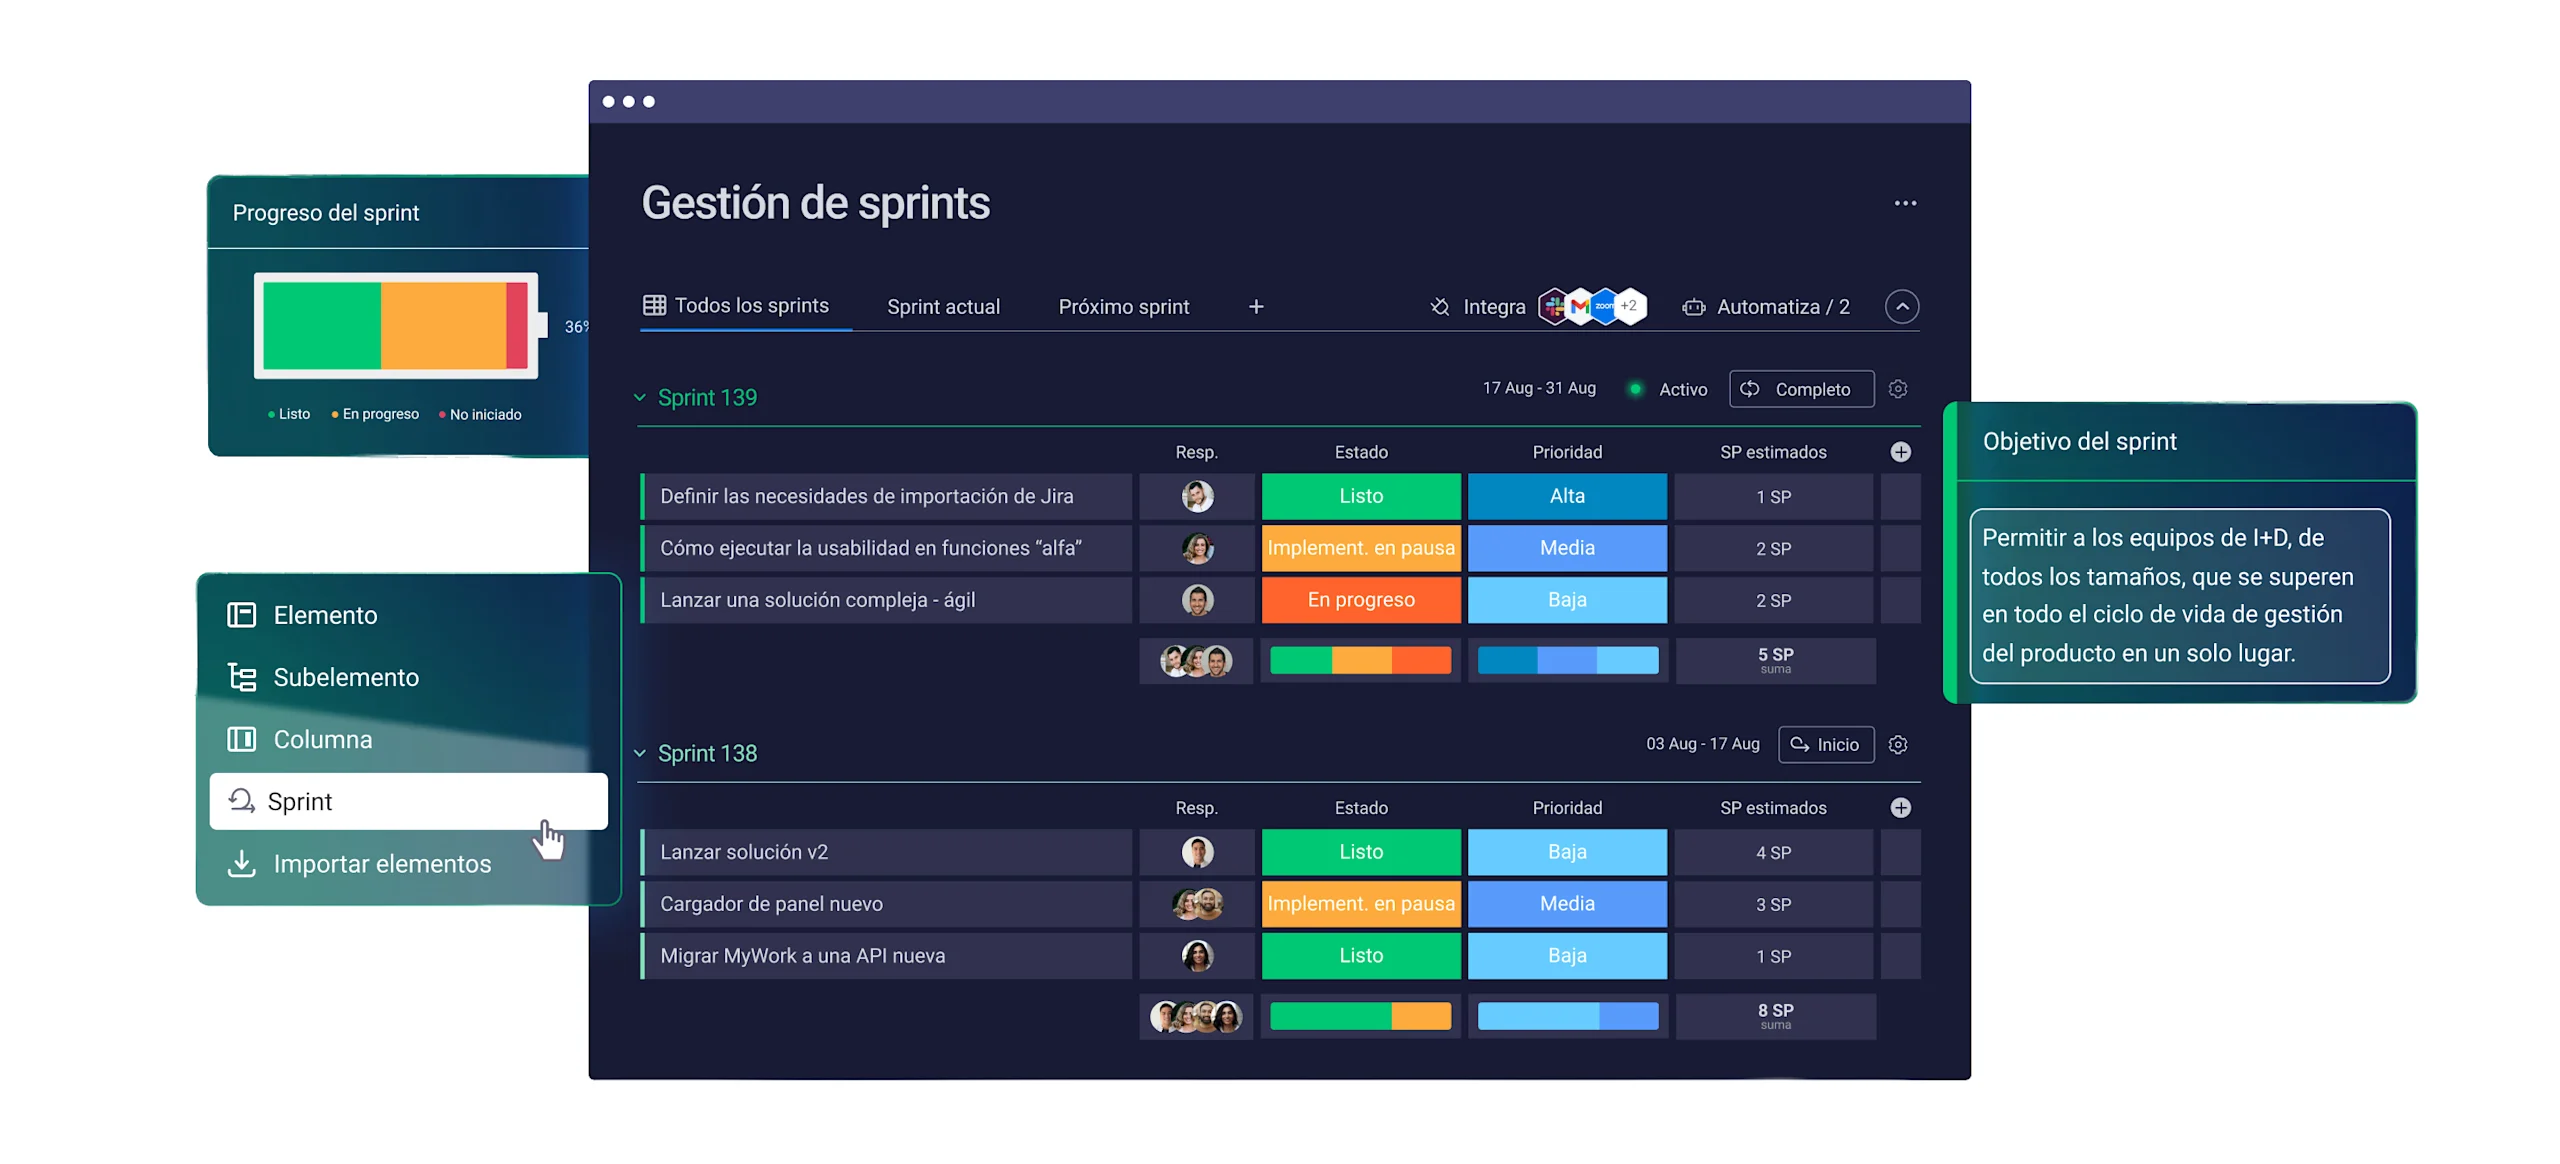Choose Importar elementos from the menu

click(x=407, y=863)
